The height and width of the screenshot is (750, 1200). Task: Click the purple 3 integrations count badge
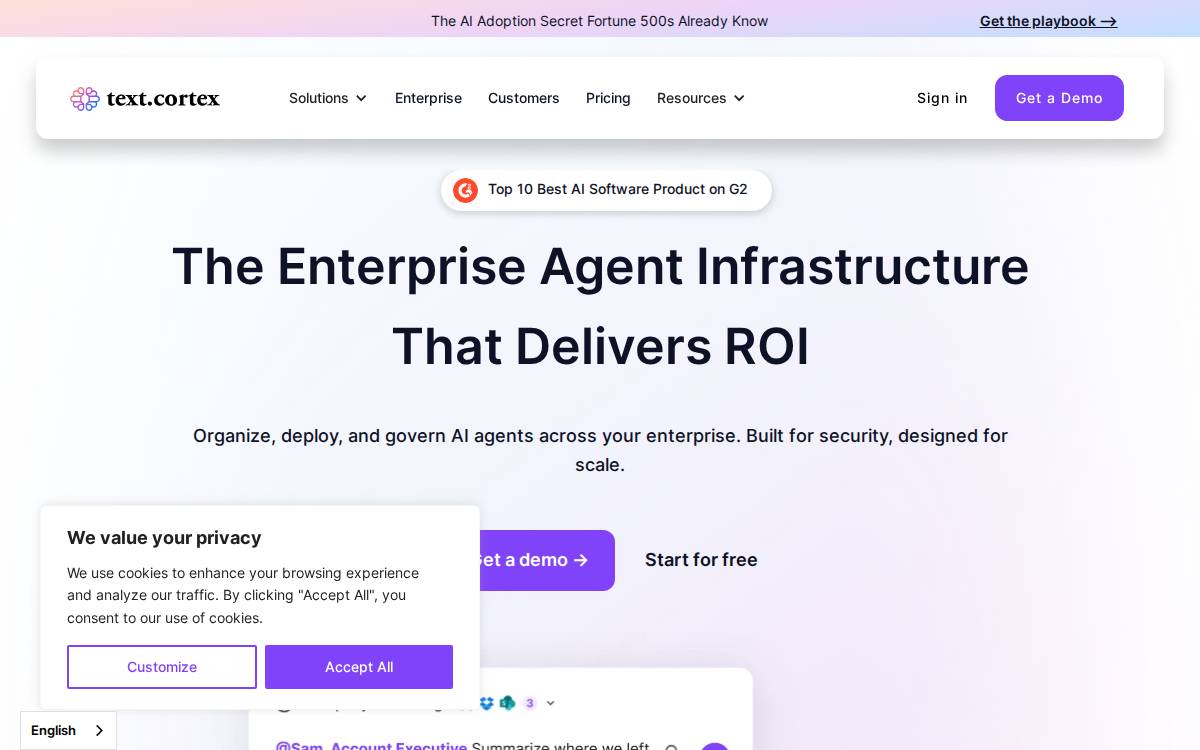tap(530, 703)
